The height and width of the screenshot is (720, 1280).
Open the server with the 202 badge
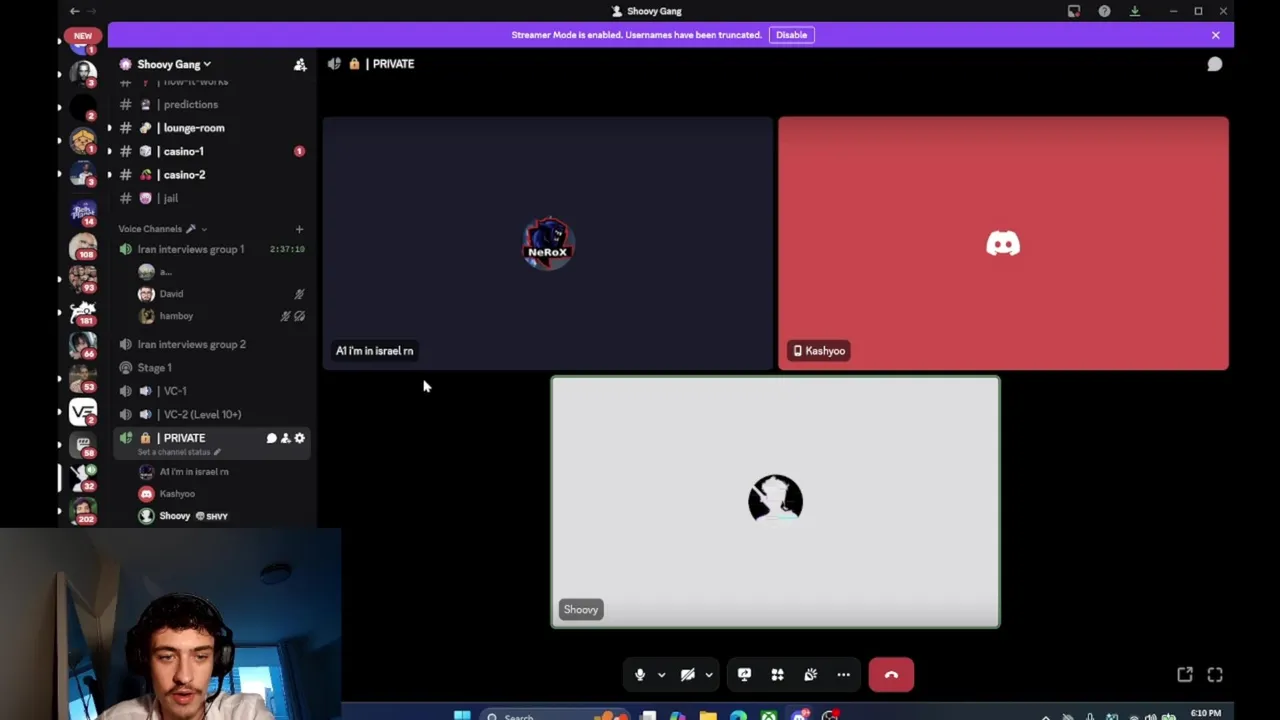[x=83, y=510]
